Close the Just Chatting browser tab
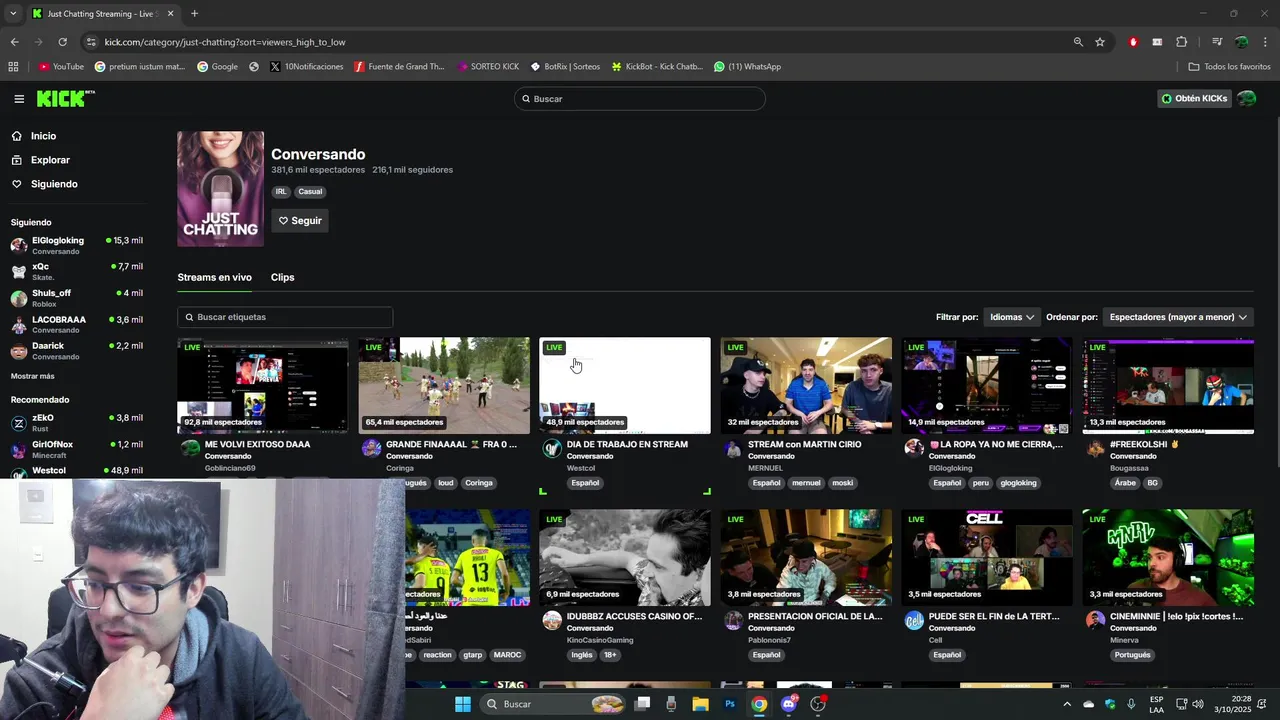 click(x=170, y=14)
